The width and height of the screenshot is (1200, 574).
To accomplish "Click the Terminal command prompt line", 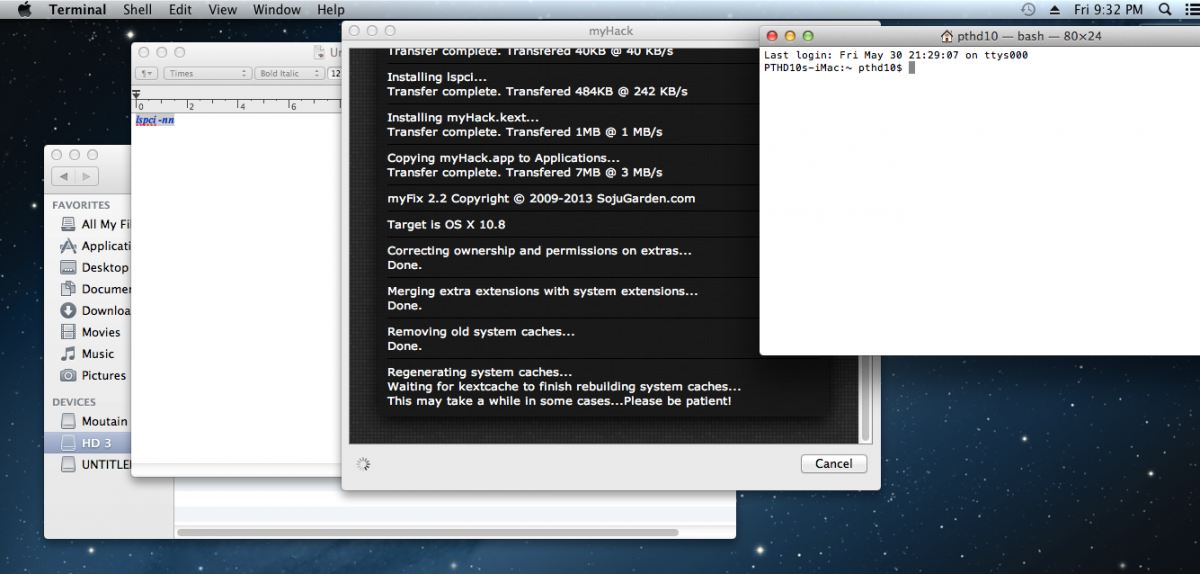I will point(838,67).
